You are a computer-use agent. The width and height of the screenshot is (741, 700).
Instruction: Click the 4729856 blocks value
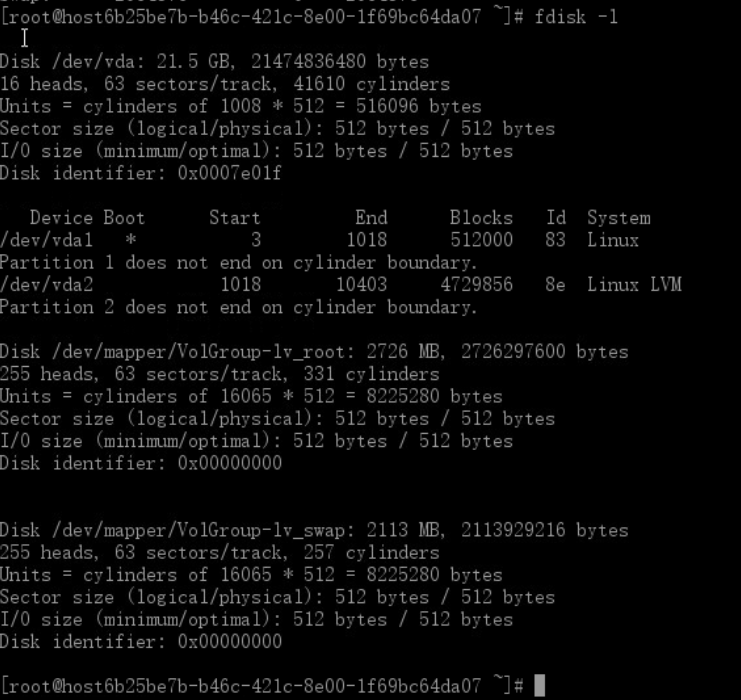(476, 285)
